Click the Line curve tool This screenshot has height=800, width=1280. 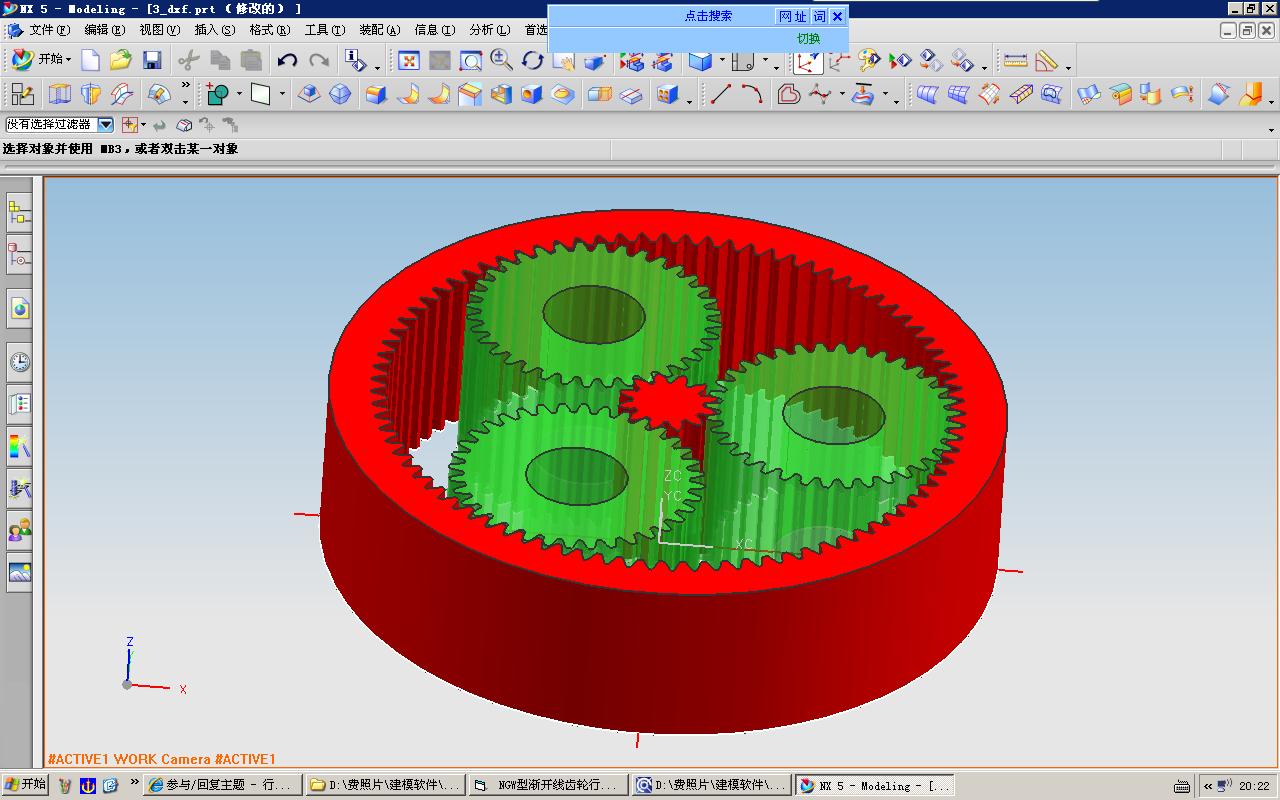[721, 94]
